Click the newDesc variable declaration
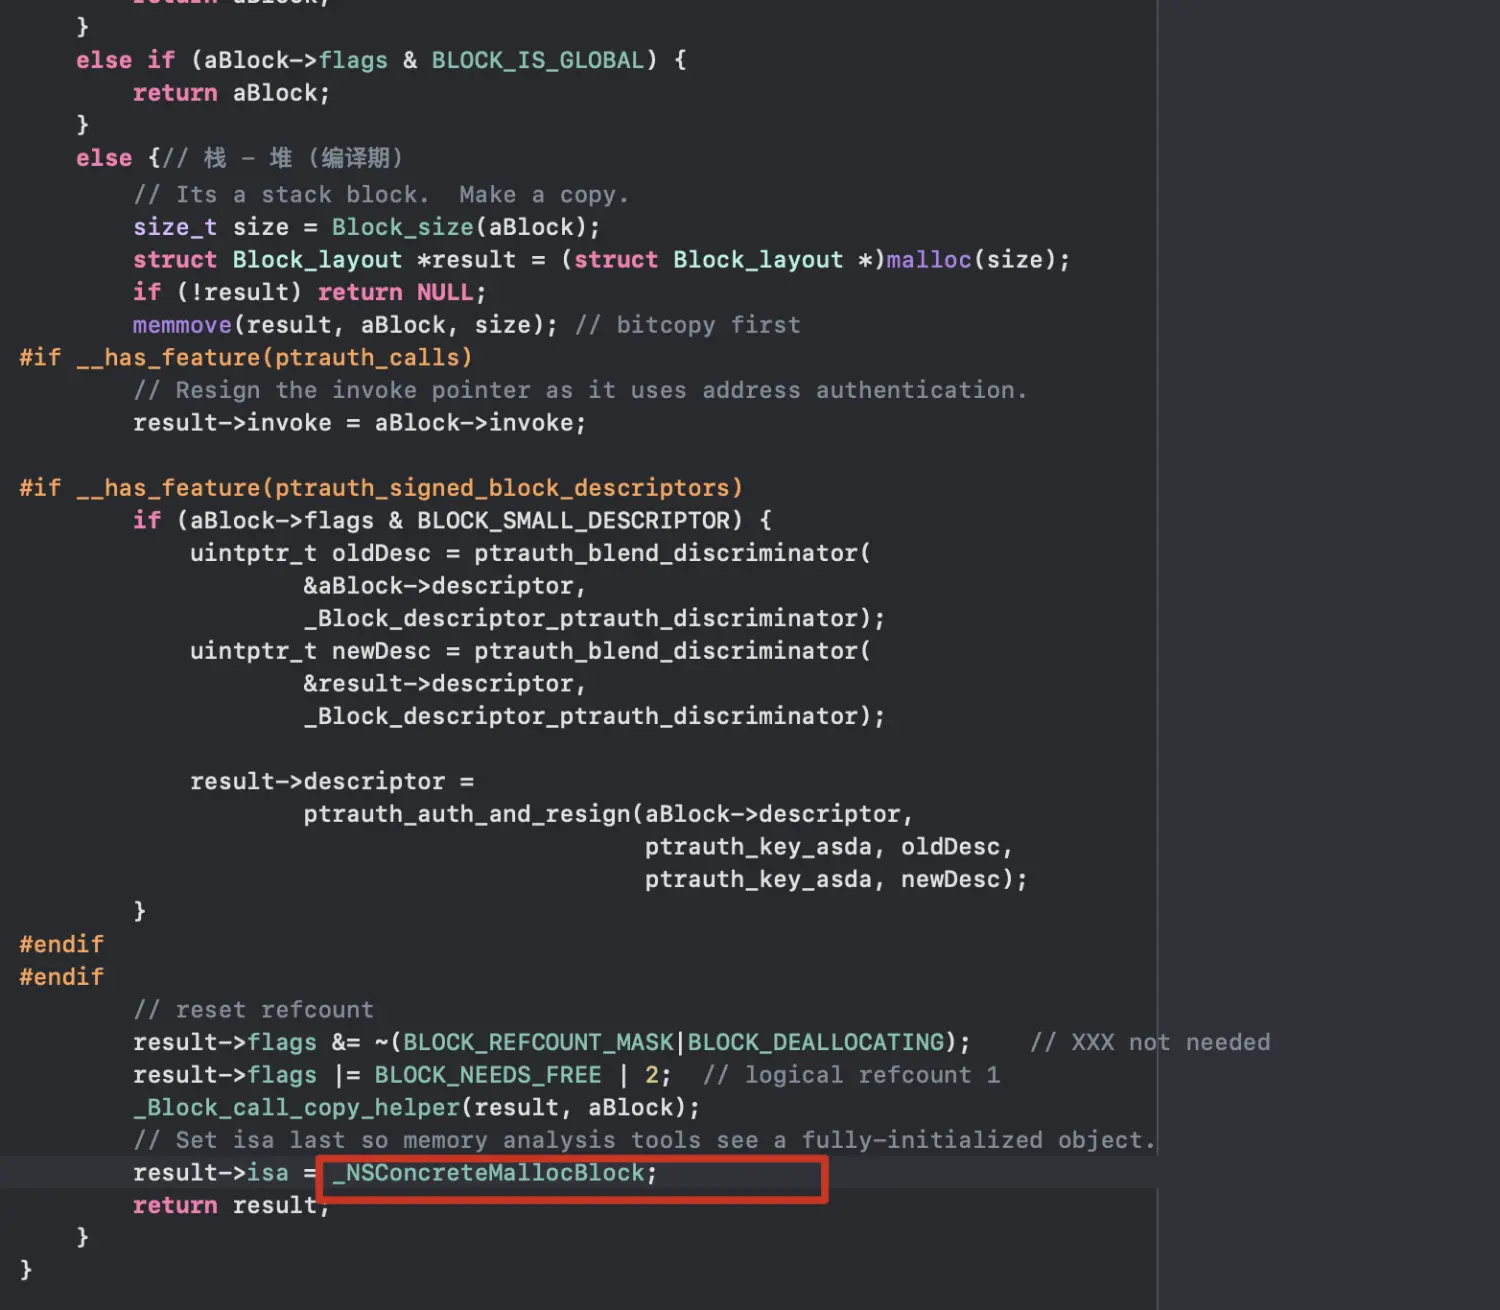This screenshot has height=1310, width=1500. [381, 652]
